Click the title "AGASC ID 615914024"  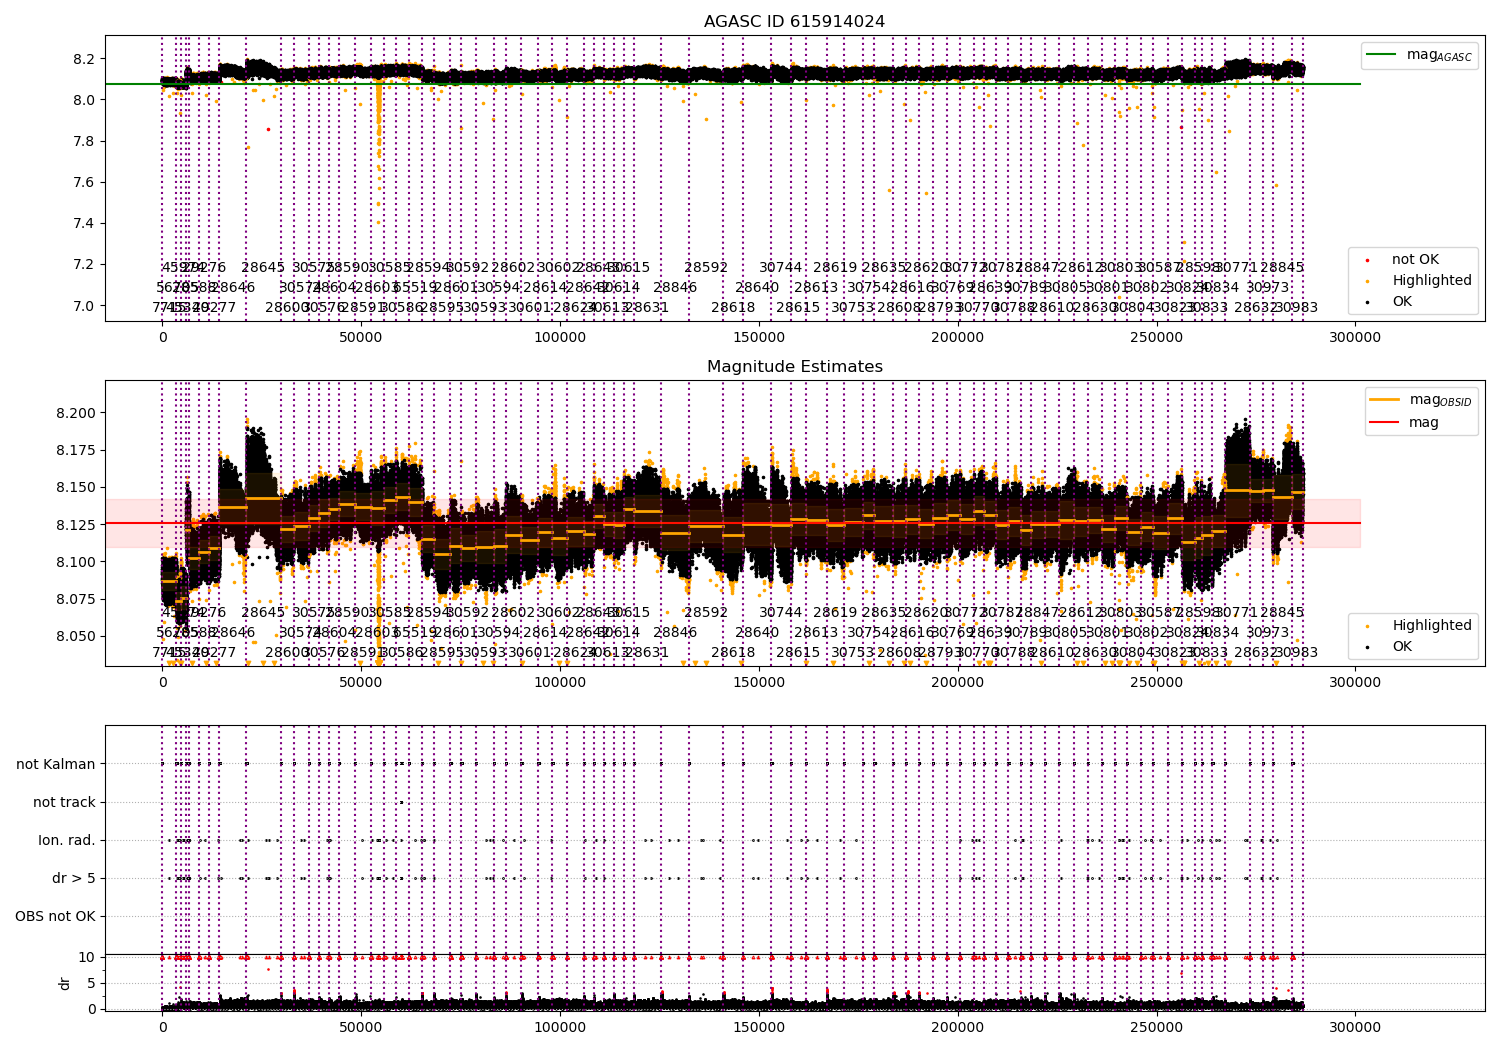pyautogui.click(x=794, y=22)
